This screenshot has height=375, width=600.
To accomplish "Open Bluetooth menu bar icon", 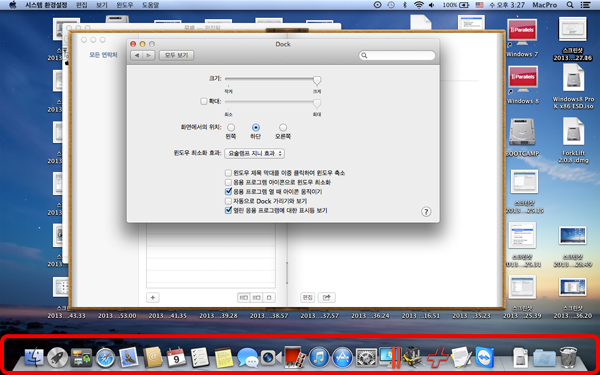I will pyautogui.click(x=405, y=5).
